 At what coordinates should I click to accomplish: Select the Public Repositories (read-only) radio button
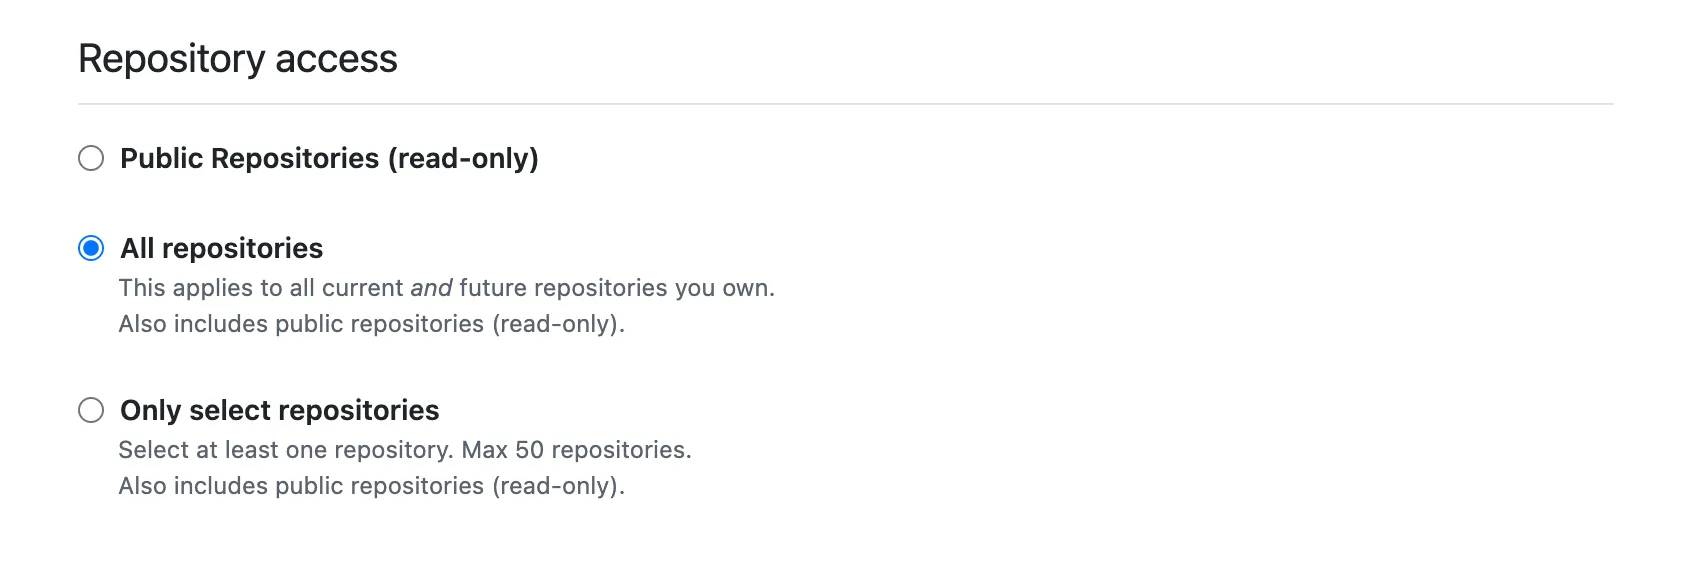pyautogui.click(x=91, y=158)
